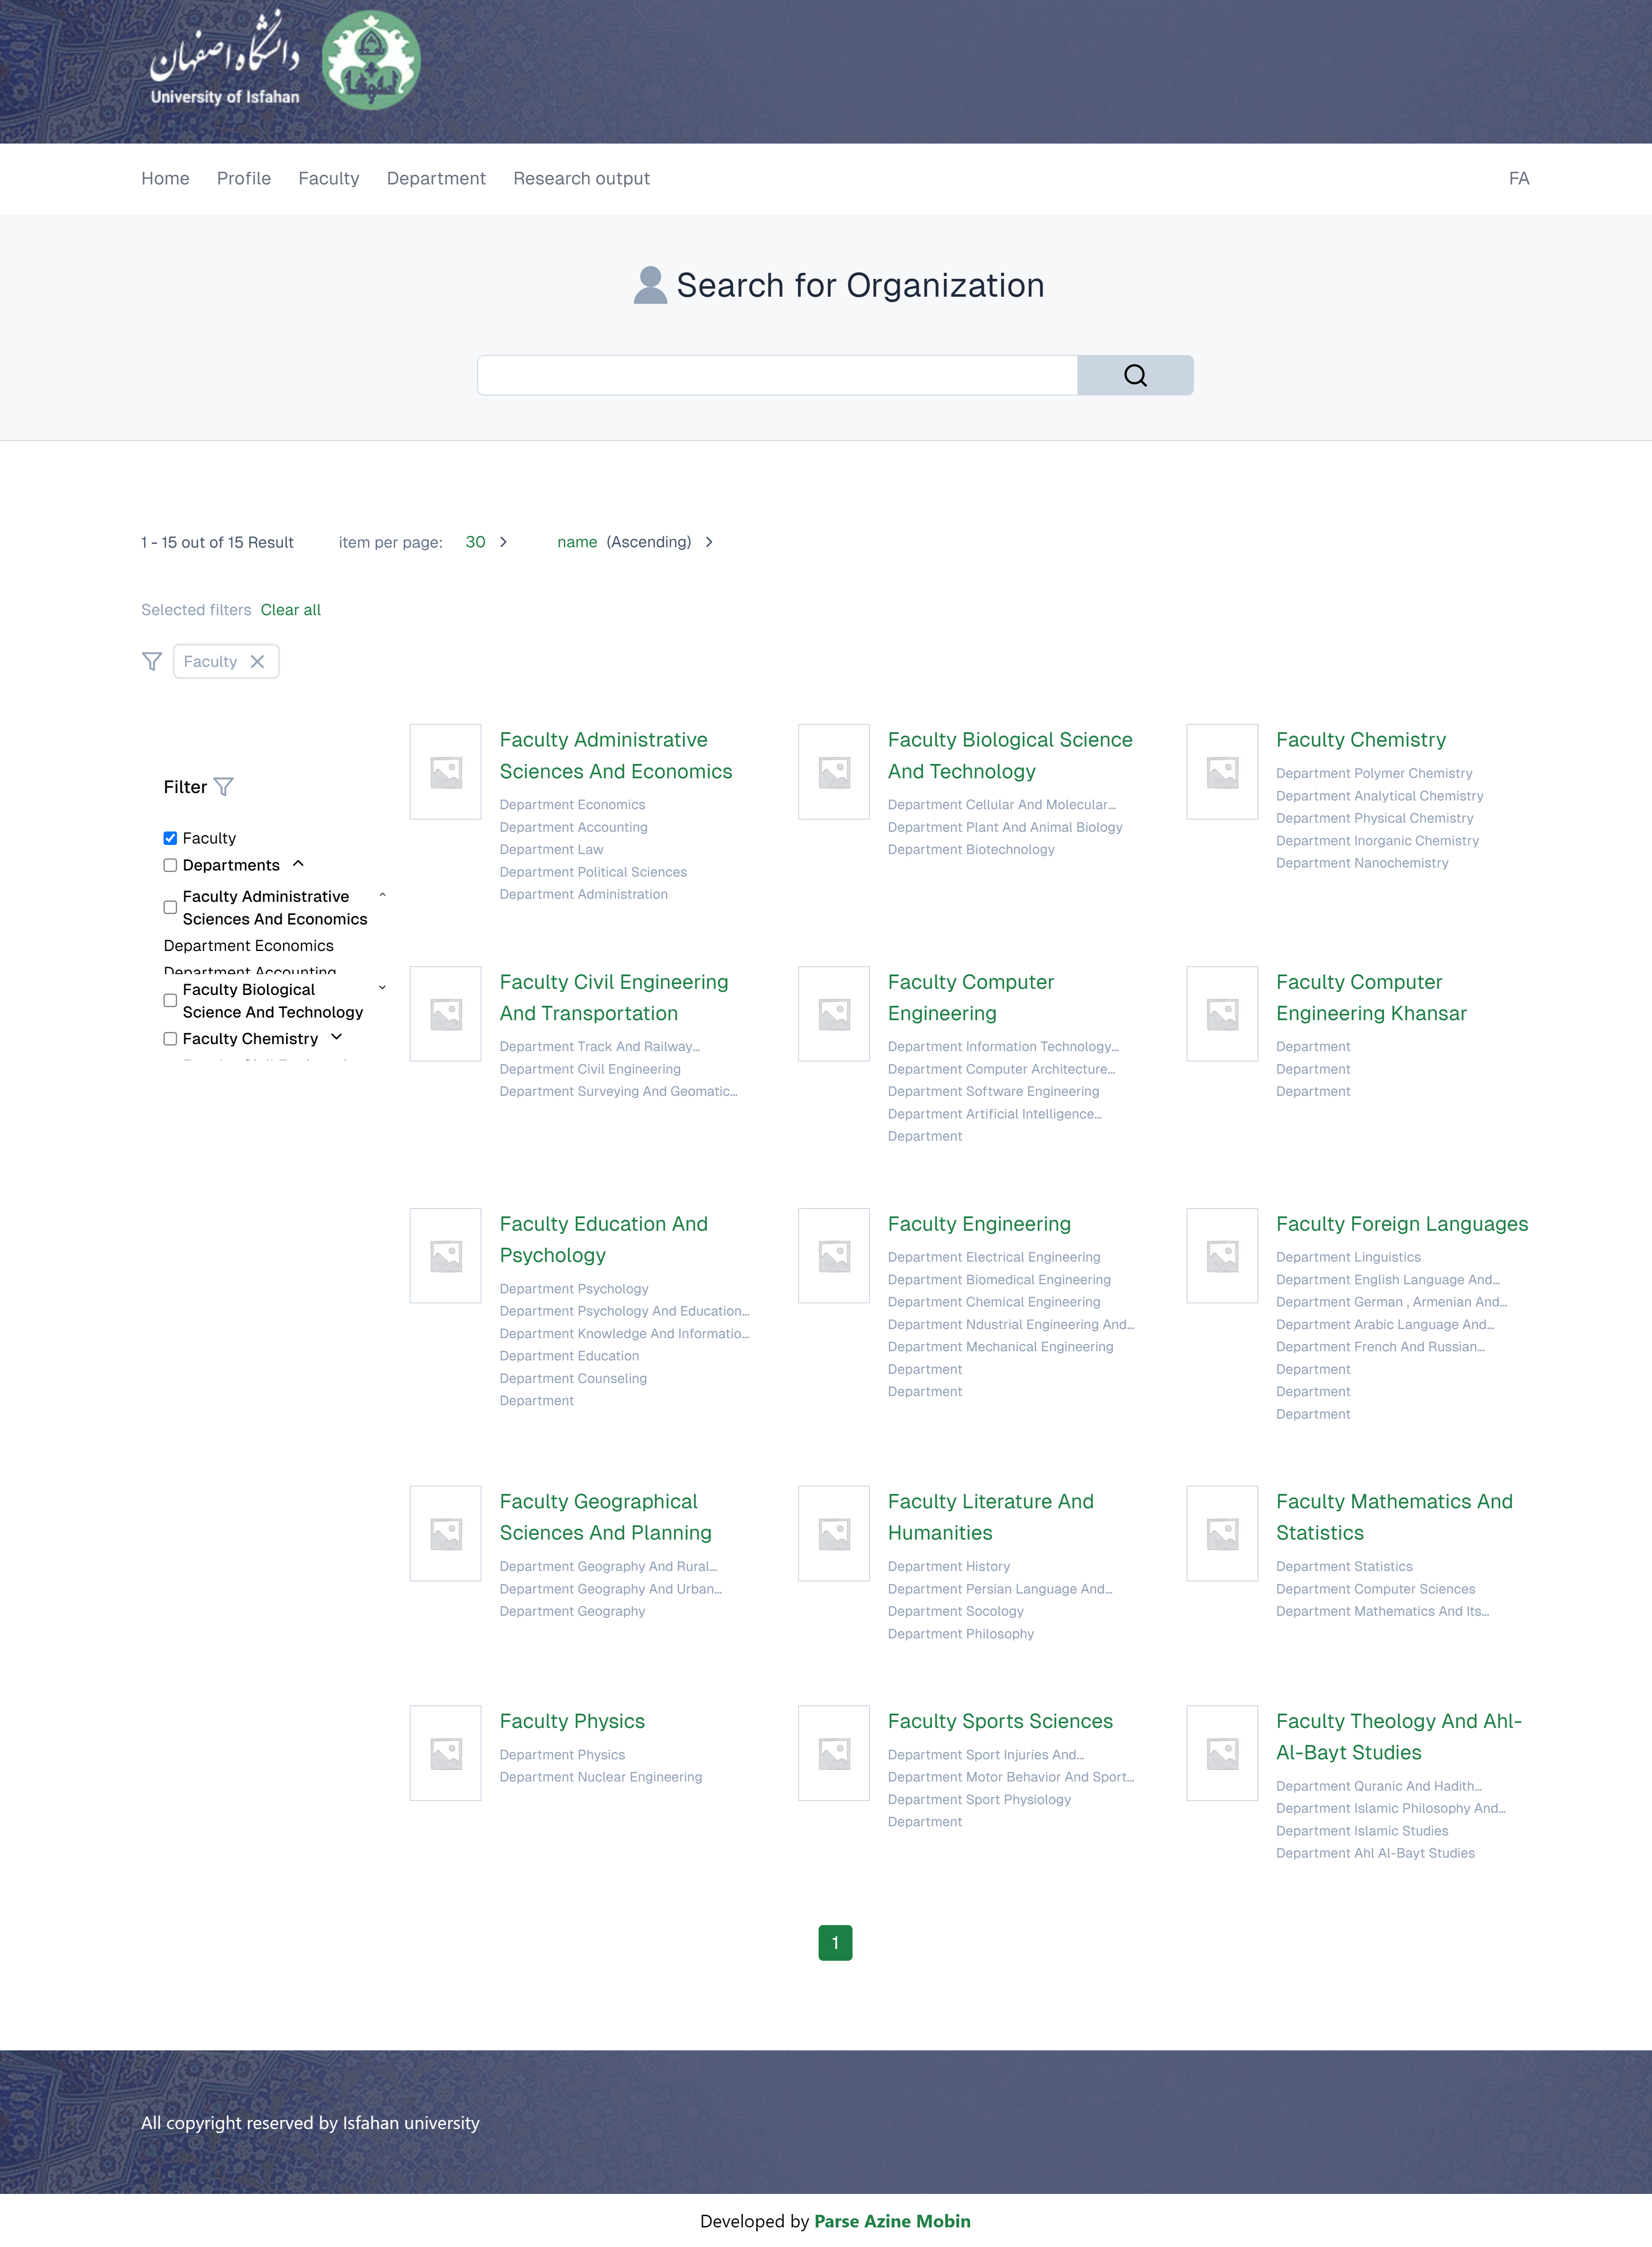Open Faculty Chemistry title link
Image resolution: width=1652 pixels, height=2247 pixels.
click(1361, 740)
